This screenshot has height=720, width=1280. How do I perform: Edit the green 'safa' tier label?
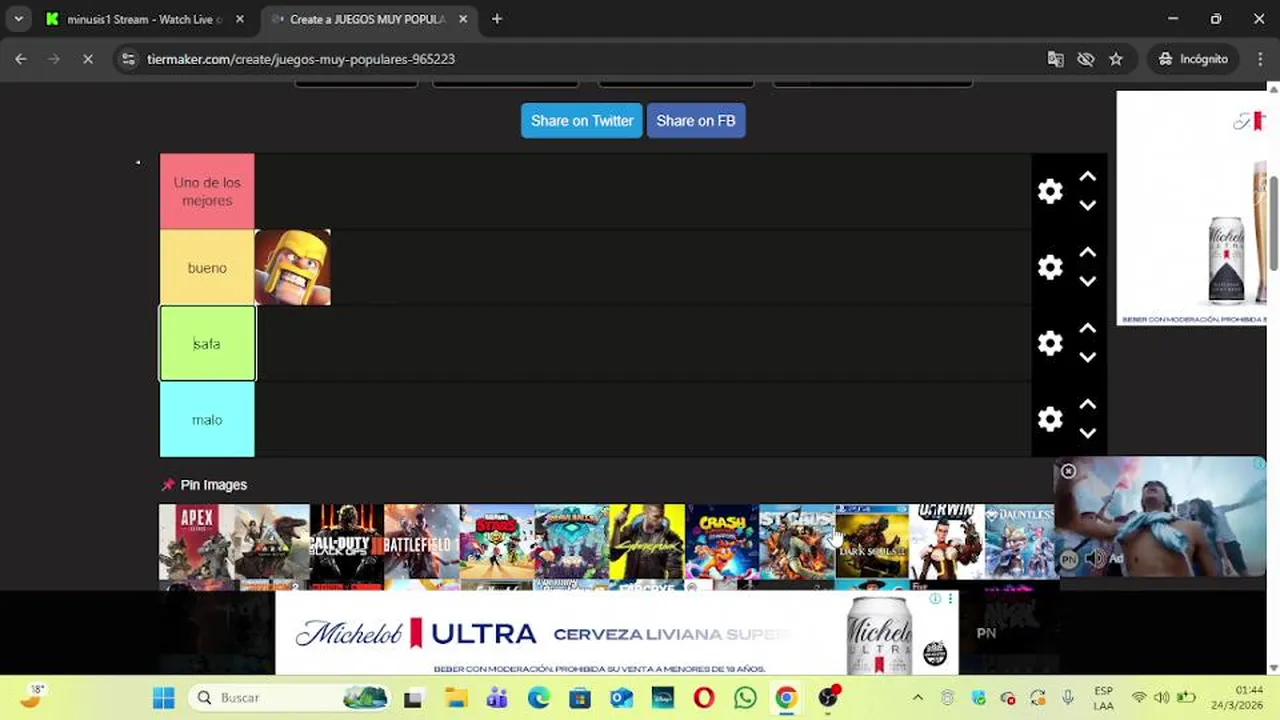[207, 343]
